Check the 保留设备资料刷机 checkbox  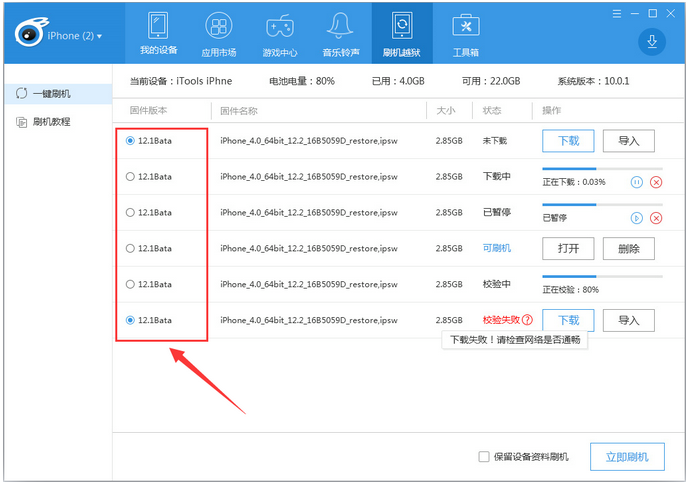484,457
